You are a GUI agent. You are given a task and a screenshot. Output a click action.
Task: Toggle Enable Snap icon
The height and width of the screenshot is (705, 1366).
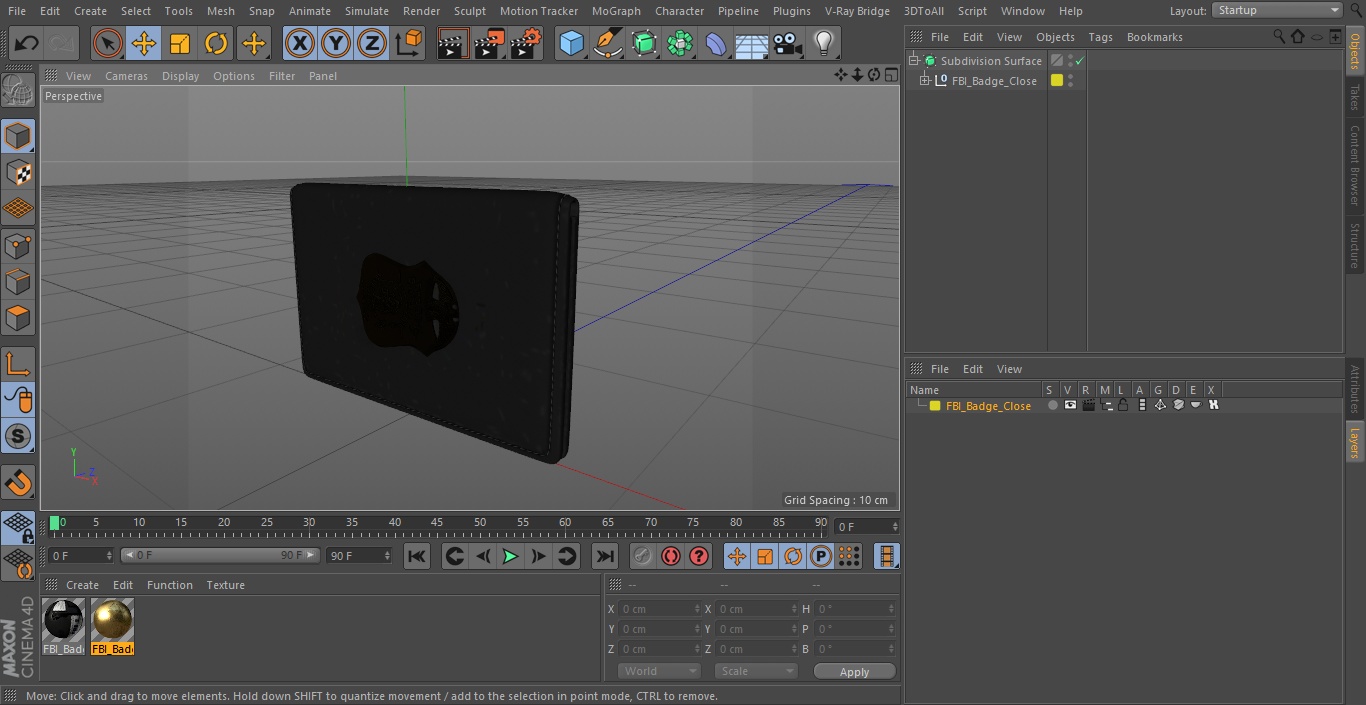pos(18,484)
